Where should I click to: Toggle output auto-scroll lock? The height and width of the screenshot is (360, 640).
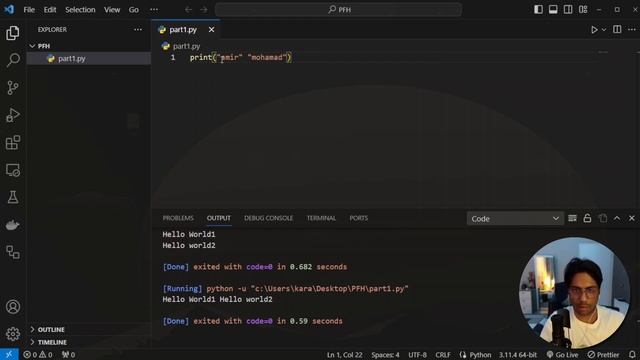[x=587, y=218]
